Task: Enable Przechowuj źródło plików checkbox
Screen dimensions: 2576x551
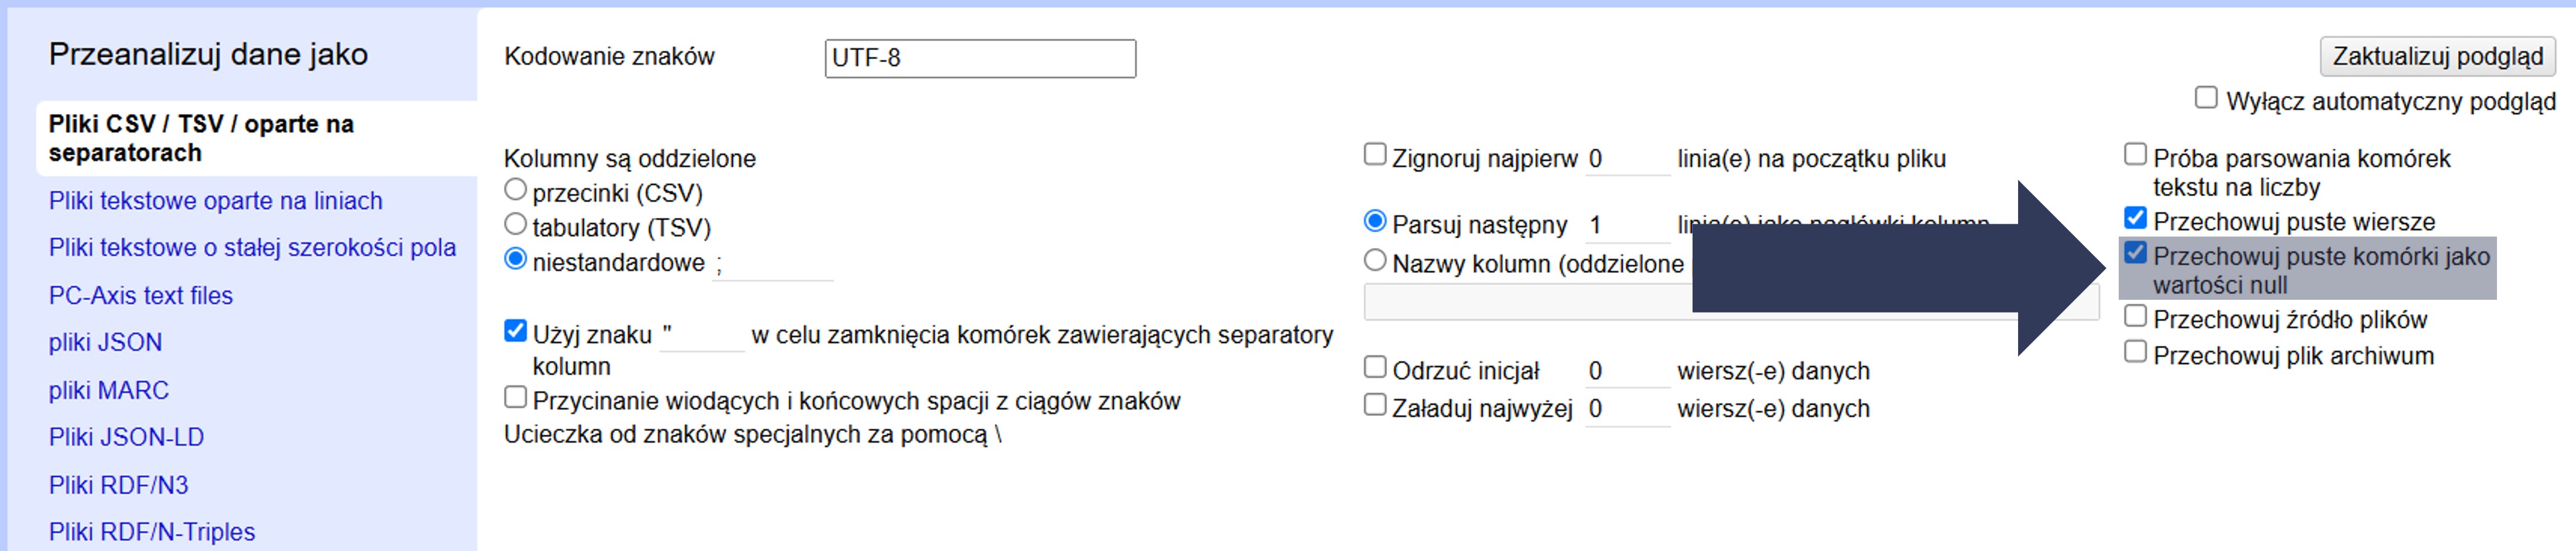Action: (x=2135, y=317)
